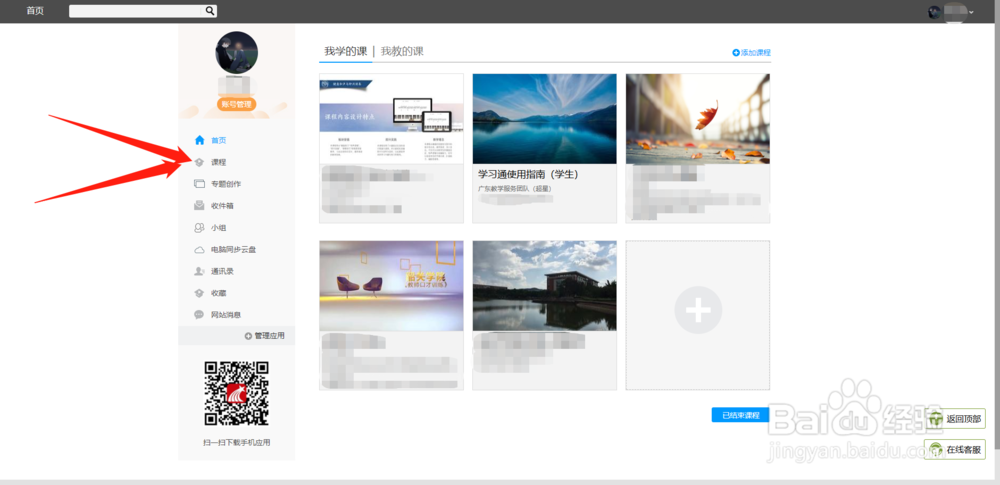Viewport: 1000px width, 485px height.
Task: Open 电脑同步云盘 label in sidebar
Action: [x=233, y=250]
